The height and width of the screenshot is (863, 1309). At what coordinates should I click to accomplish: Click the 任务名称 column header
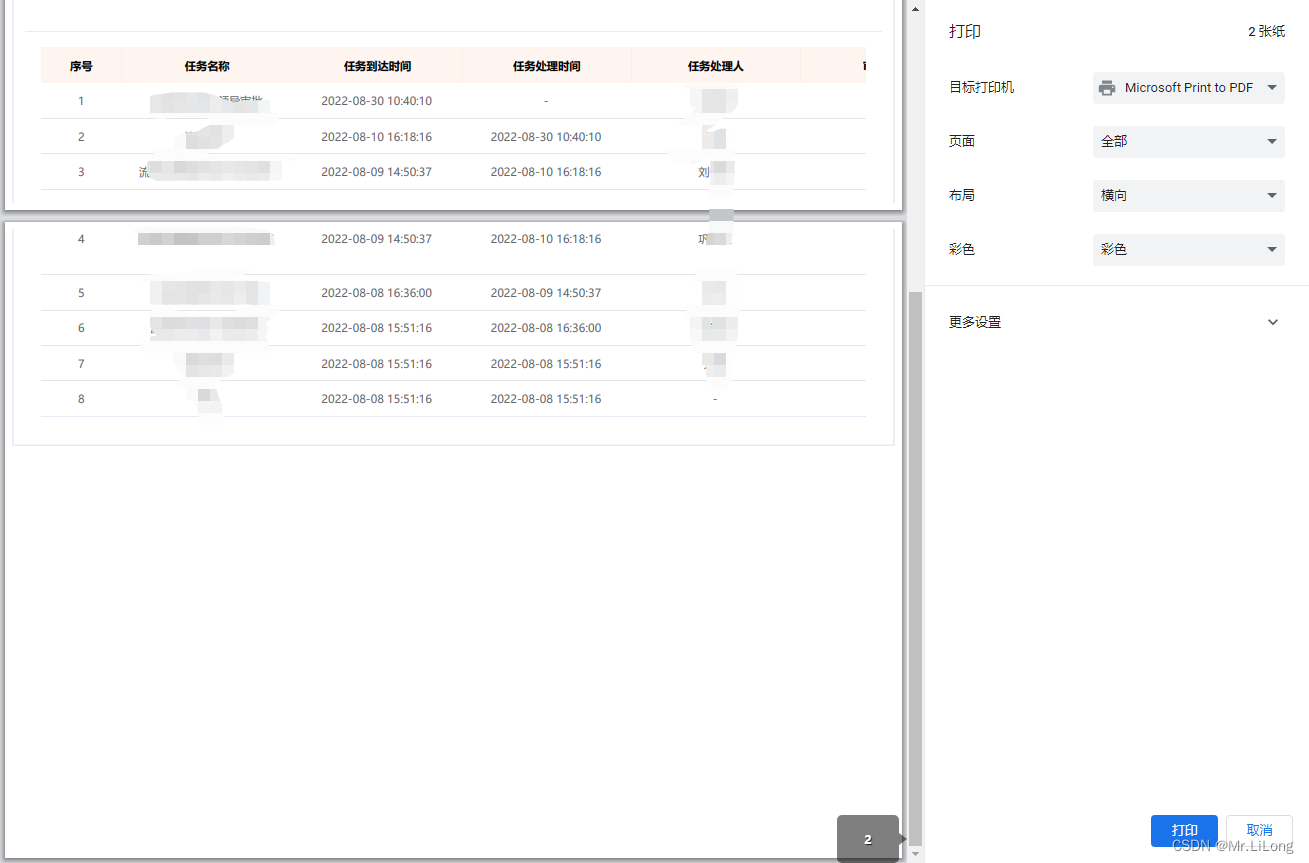pyautogui.click(x=205, y=66)
